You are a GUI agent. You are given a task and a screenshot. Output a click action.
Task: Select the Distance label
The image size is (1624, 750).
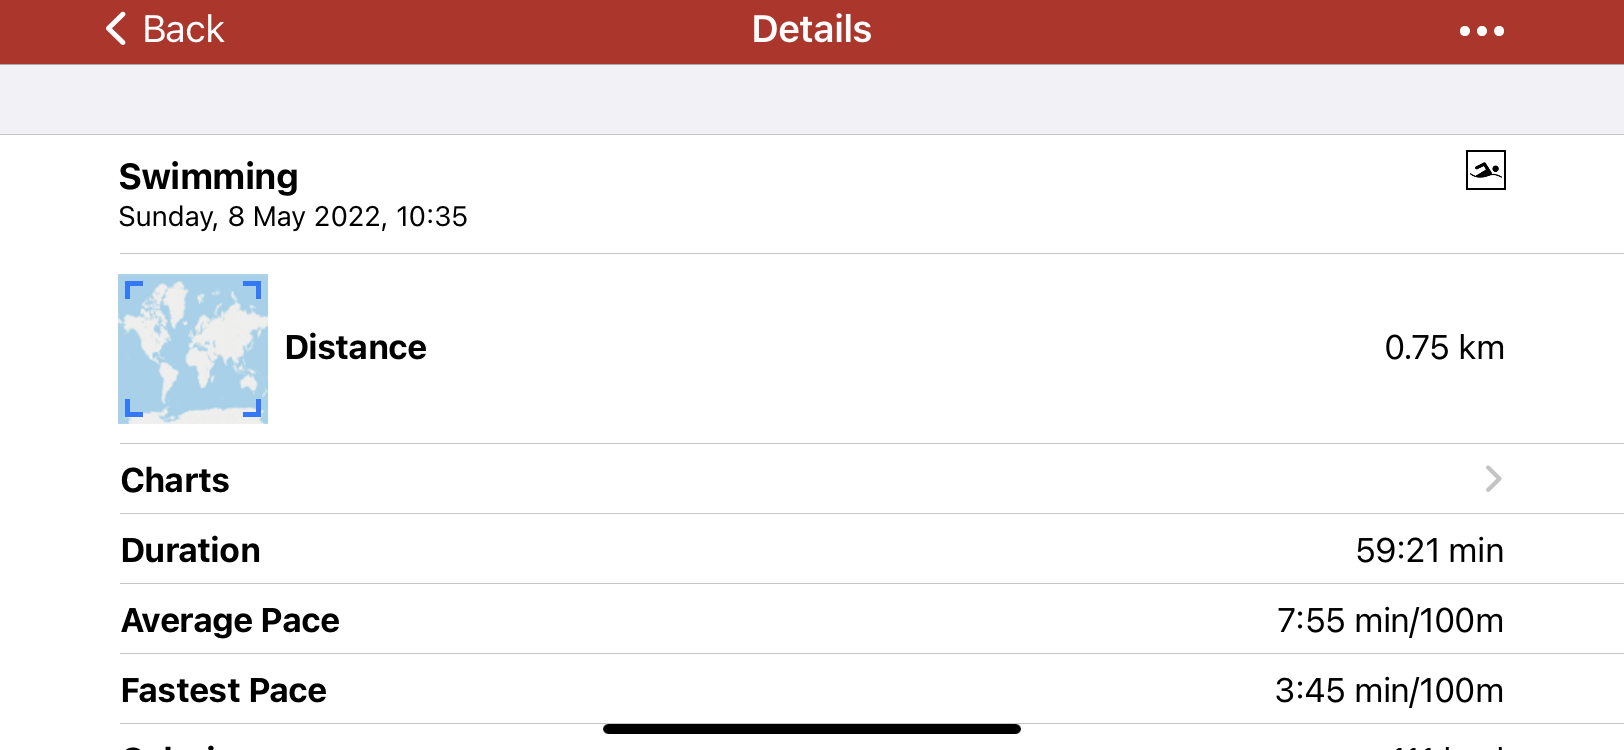coord(355,348)
